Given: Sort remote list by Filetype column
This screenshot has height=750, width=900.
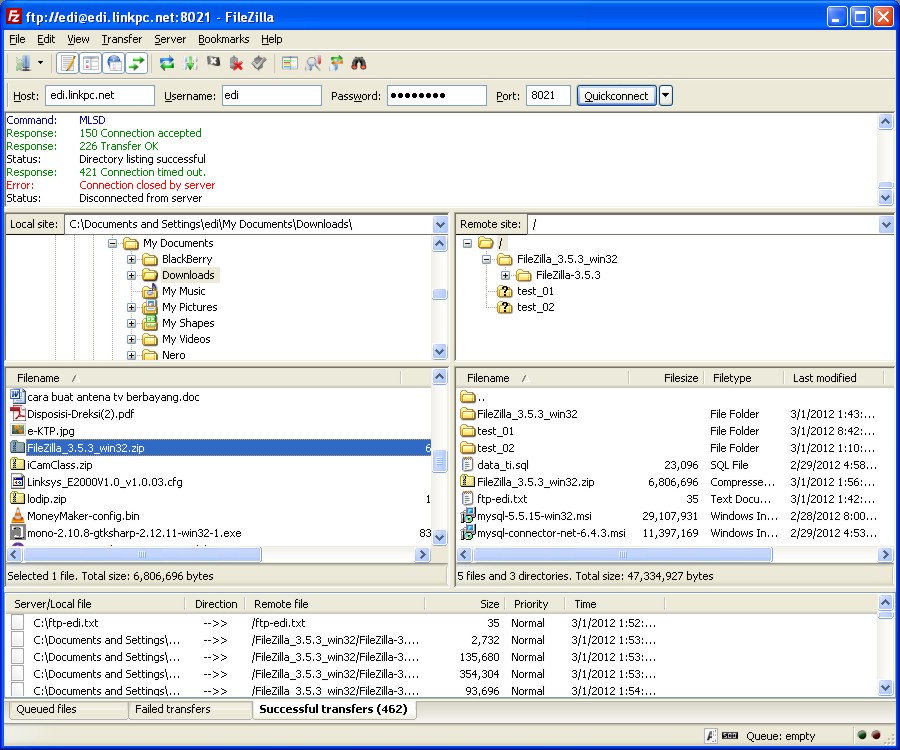Looking at the screenshot, I should (743, 378).
